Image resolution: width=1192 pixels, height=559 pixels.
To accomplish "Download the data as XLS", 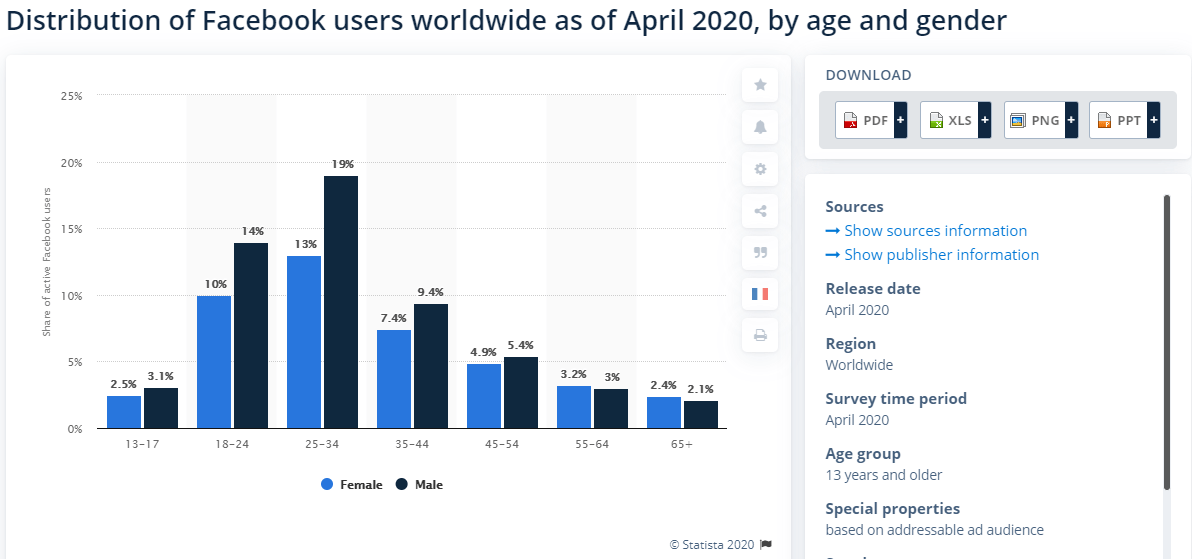I will 949,120.
